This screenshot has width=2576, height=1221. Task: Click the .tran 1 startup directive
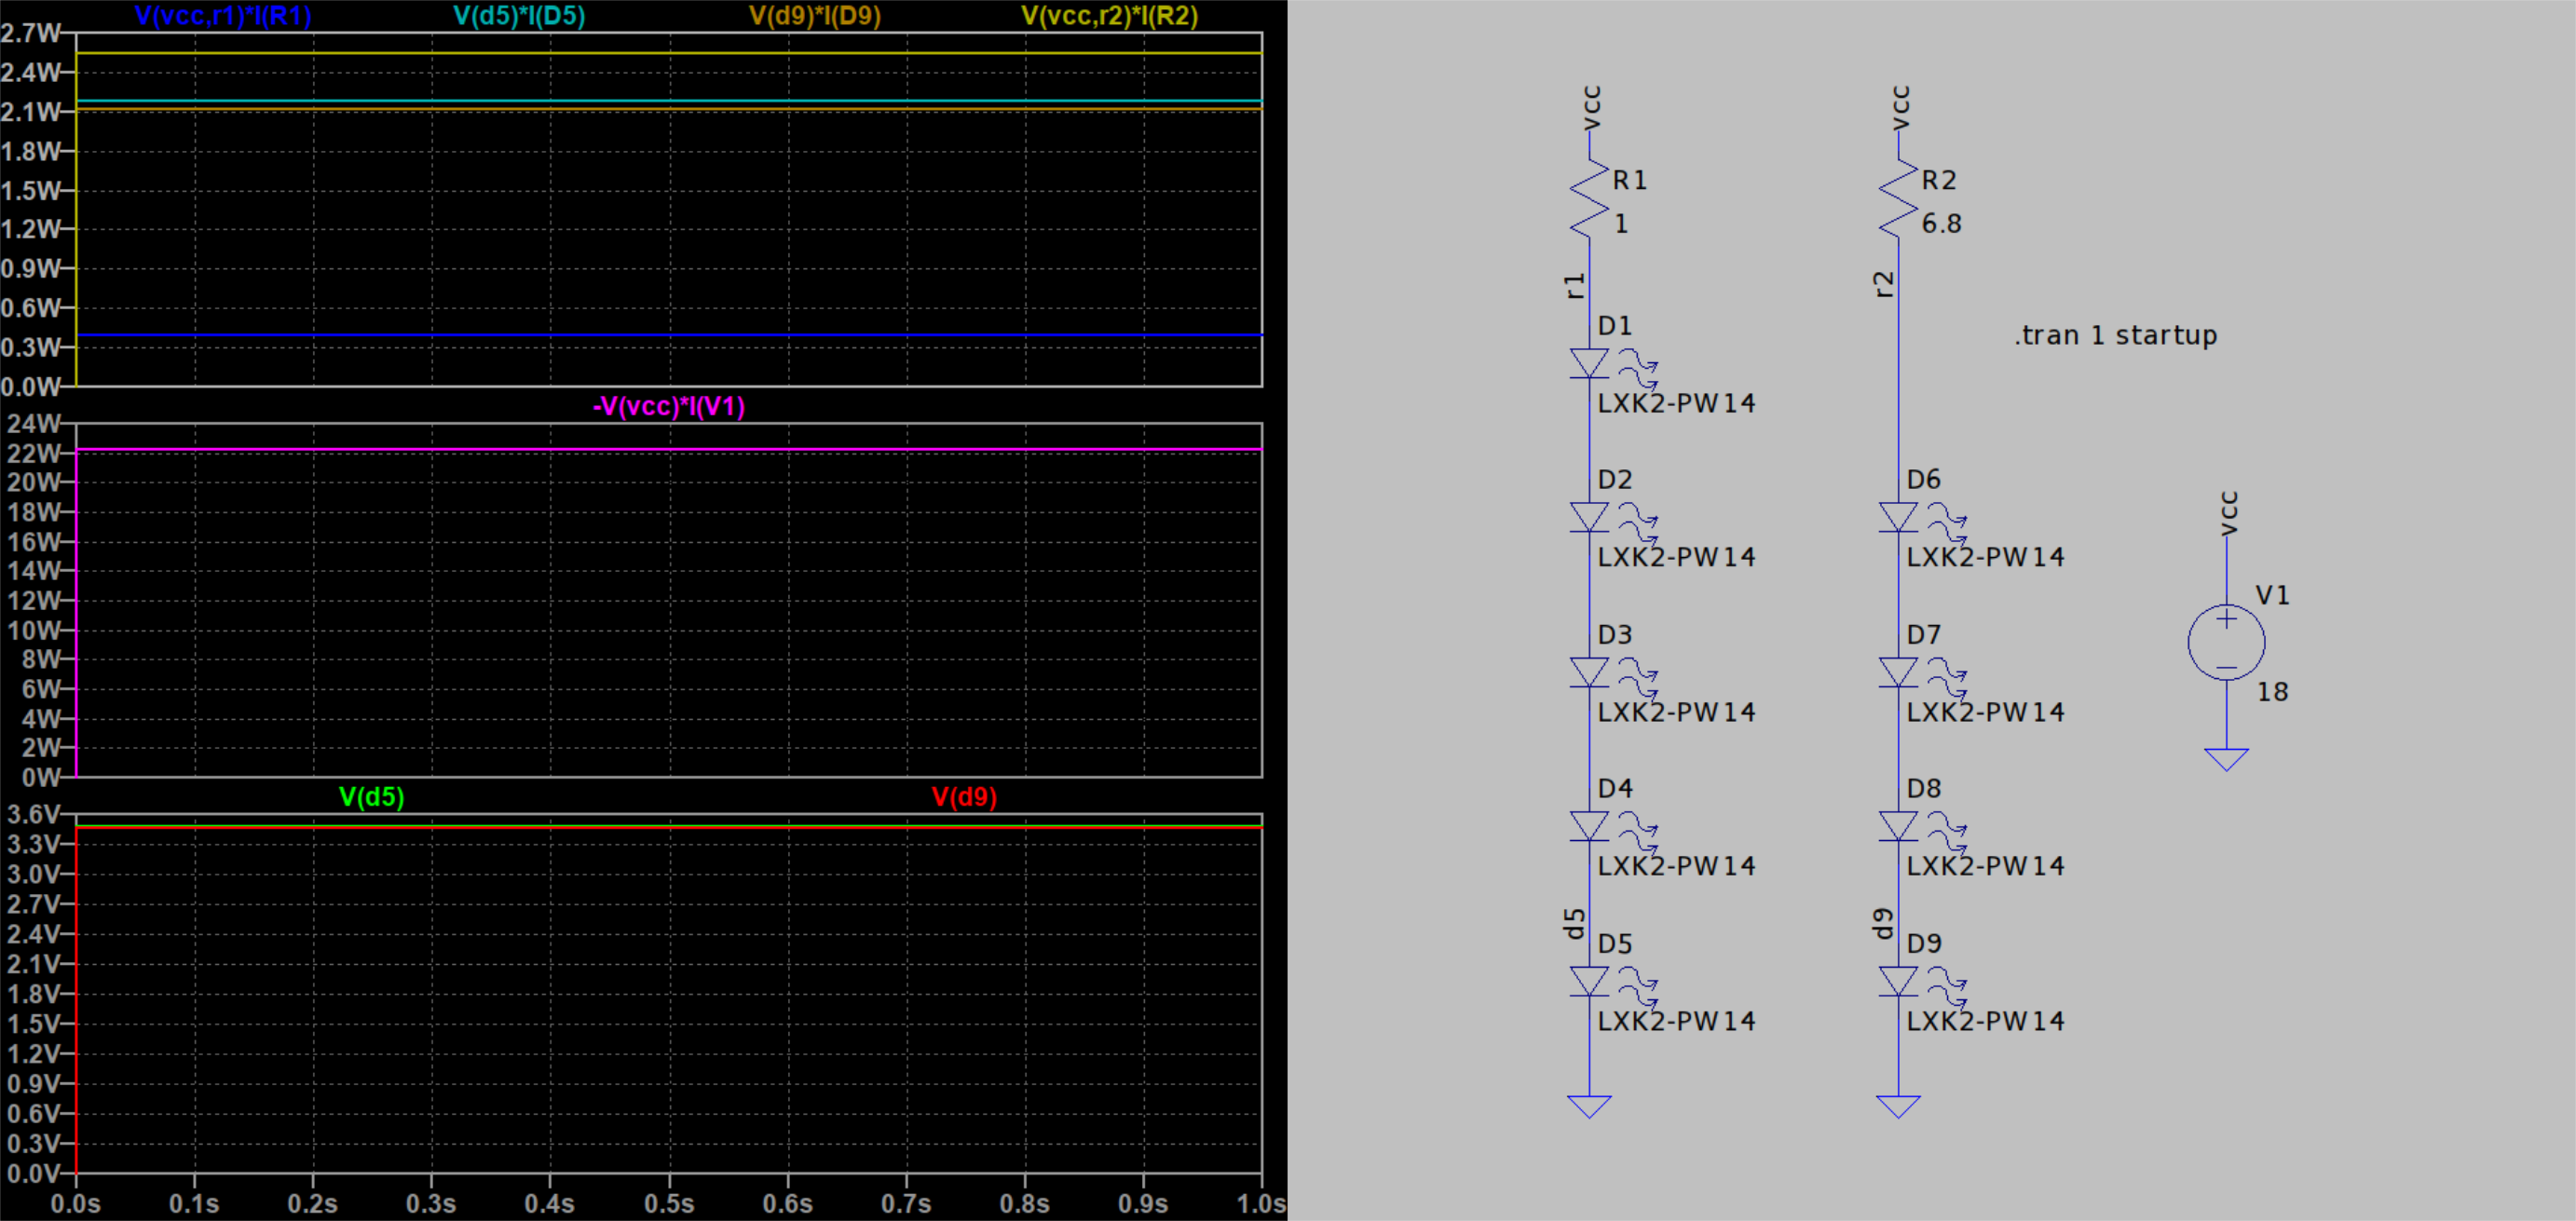point(2116,335)
